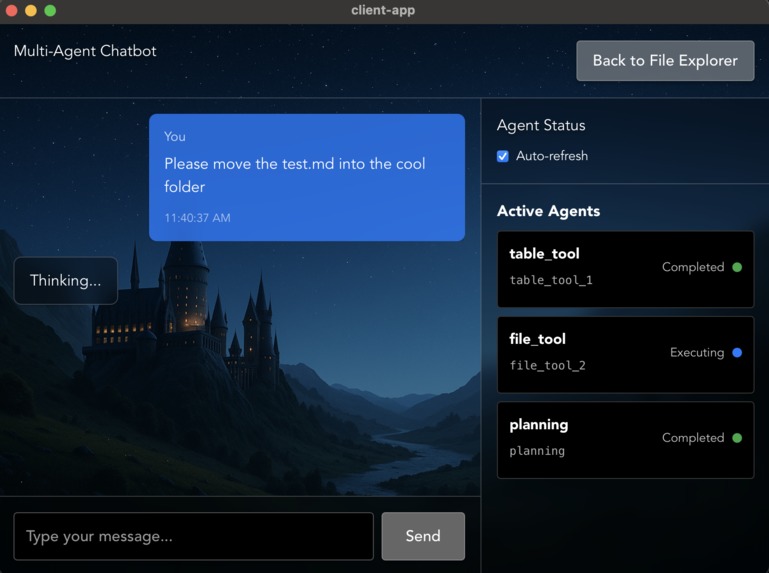Close the client-app window with red button

[12, 10]
